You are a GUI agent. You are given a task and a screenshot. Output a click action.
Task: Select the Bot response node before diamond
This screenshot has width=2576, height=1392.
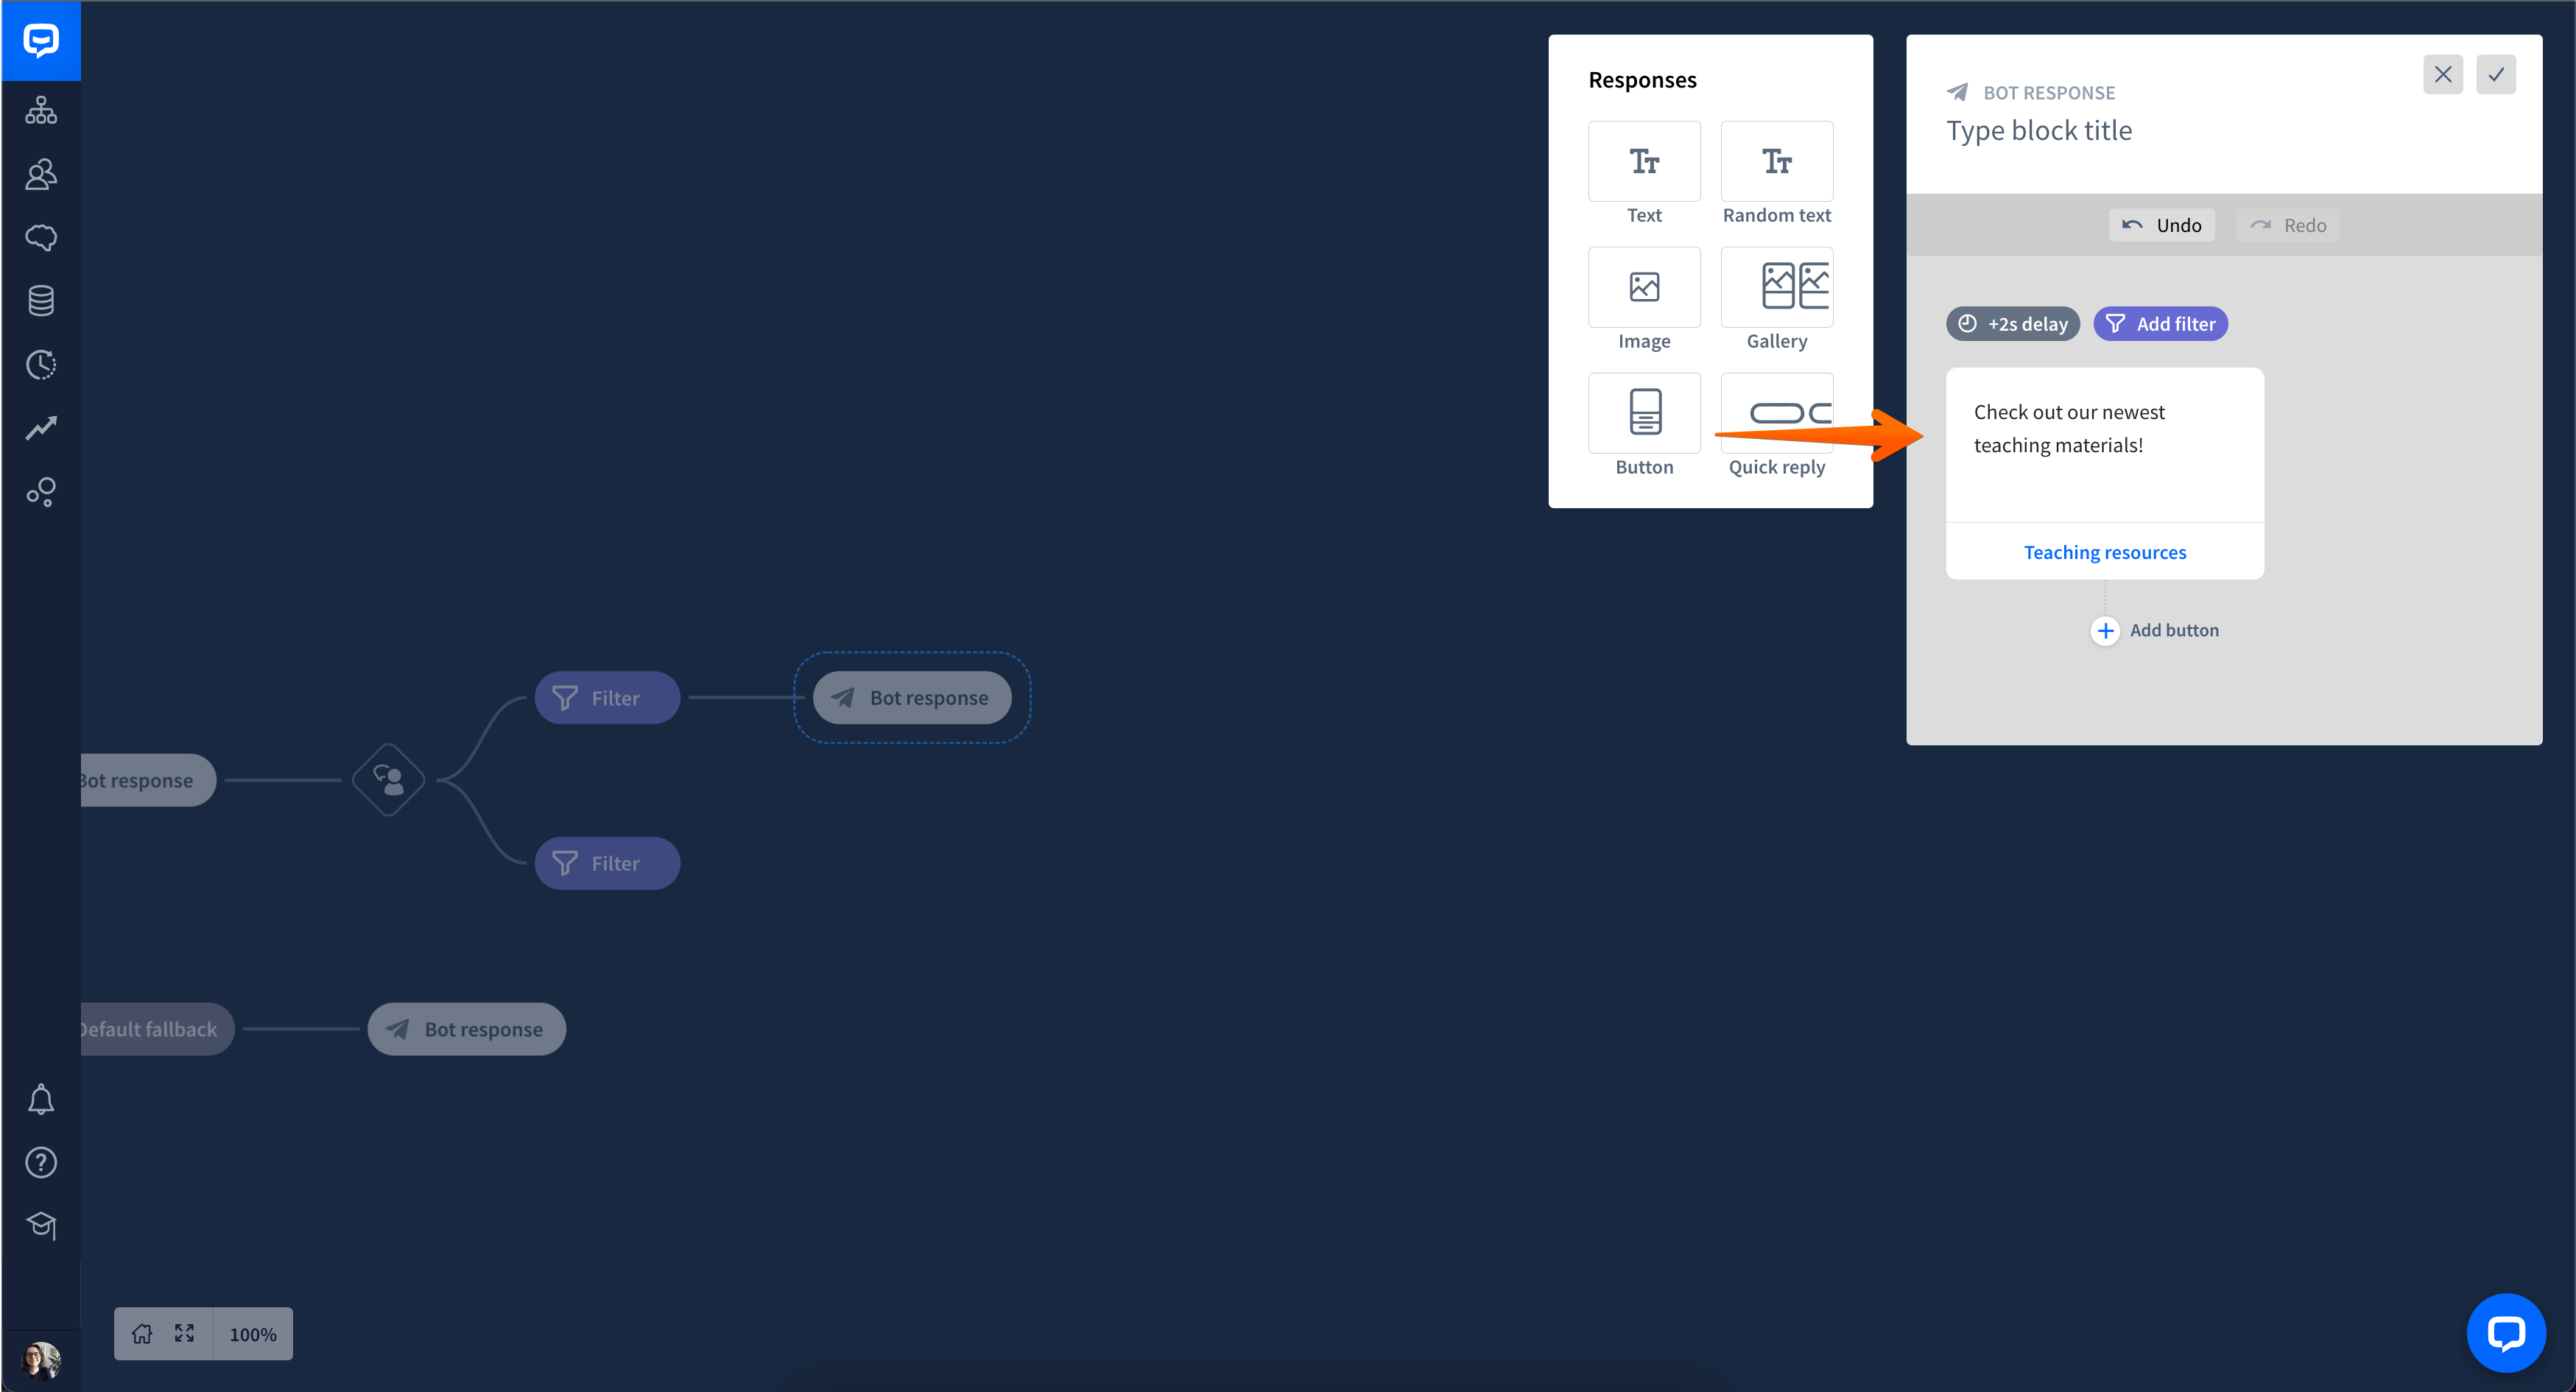pyautogui.click(x=148, y=780)
